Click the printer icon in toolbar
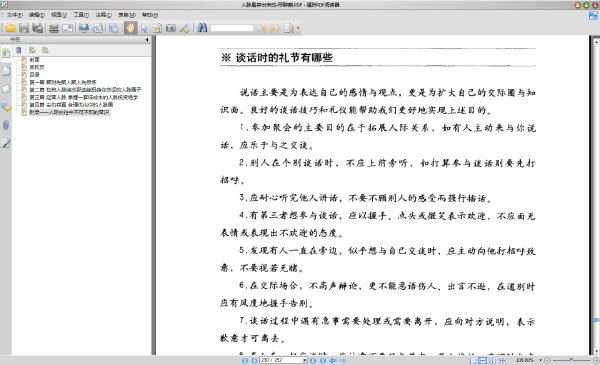Image resolution: width=600 pixels, height=365 pixels. [54, 28]
